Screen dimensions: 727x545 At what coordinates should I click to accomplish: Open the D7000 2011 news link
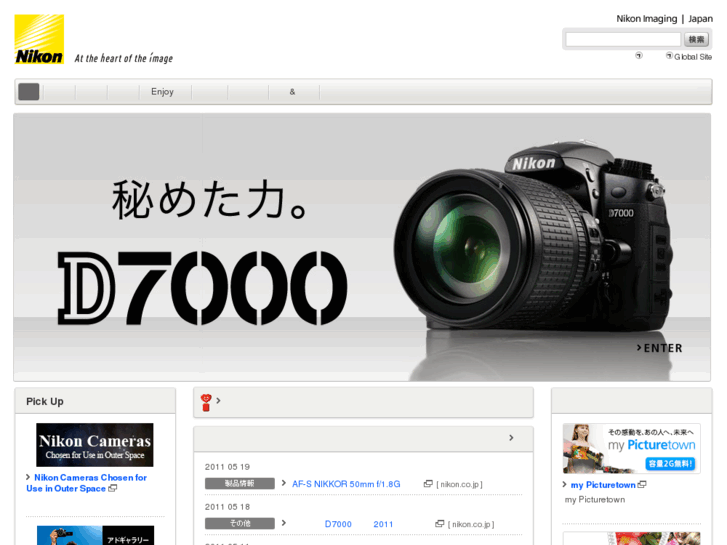359,524
